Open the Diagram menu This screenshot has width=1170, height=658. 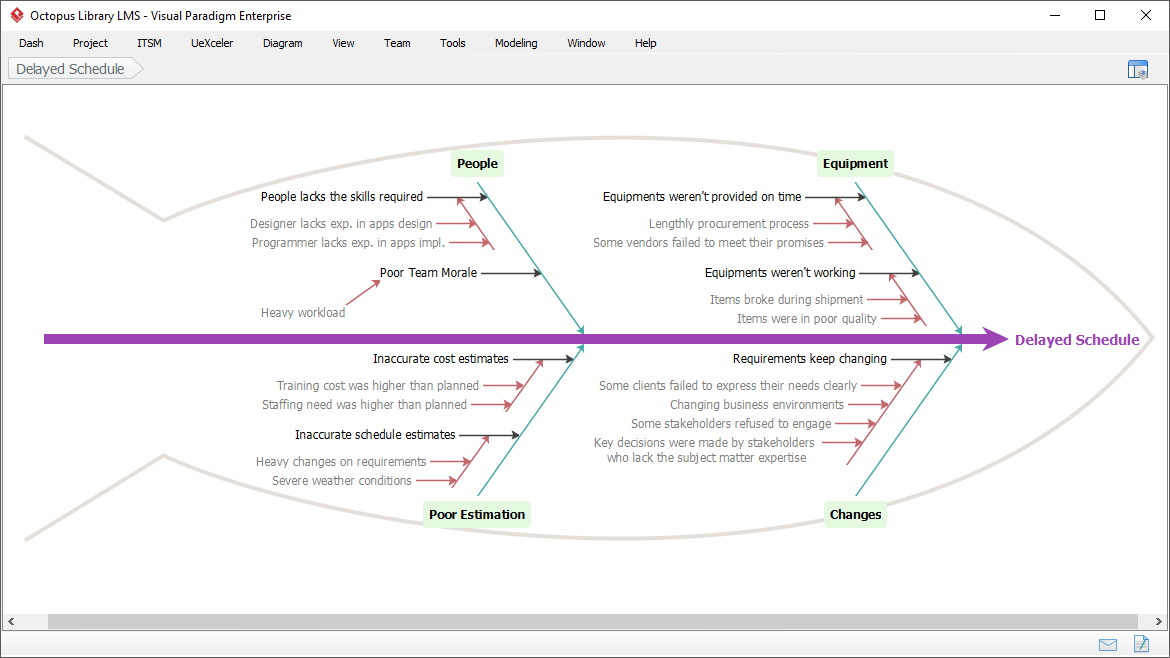pyautogui.click(x=282, y=43)
